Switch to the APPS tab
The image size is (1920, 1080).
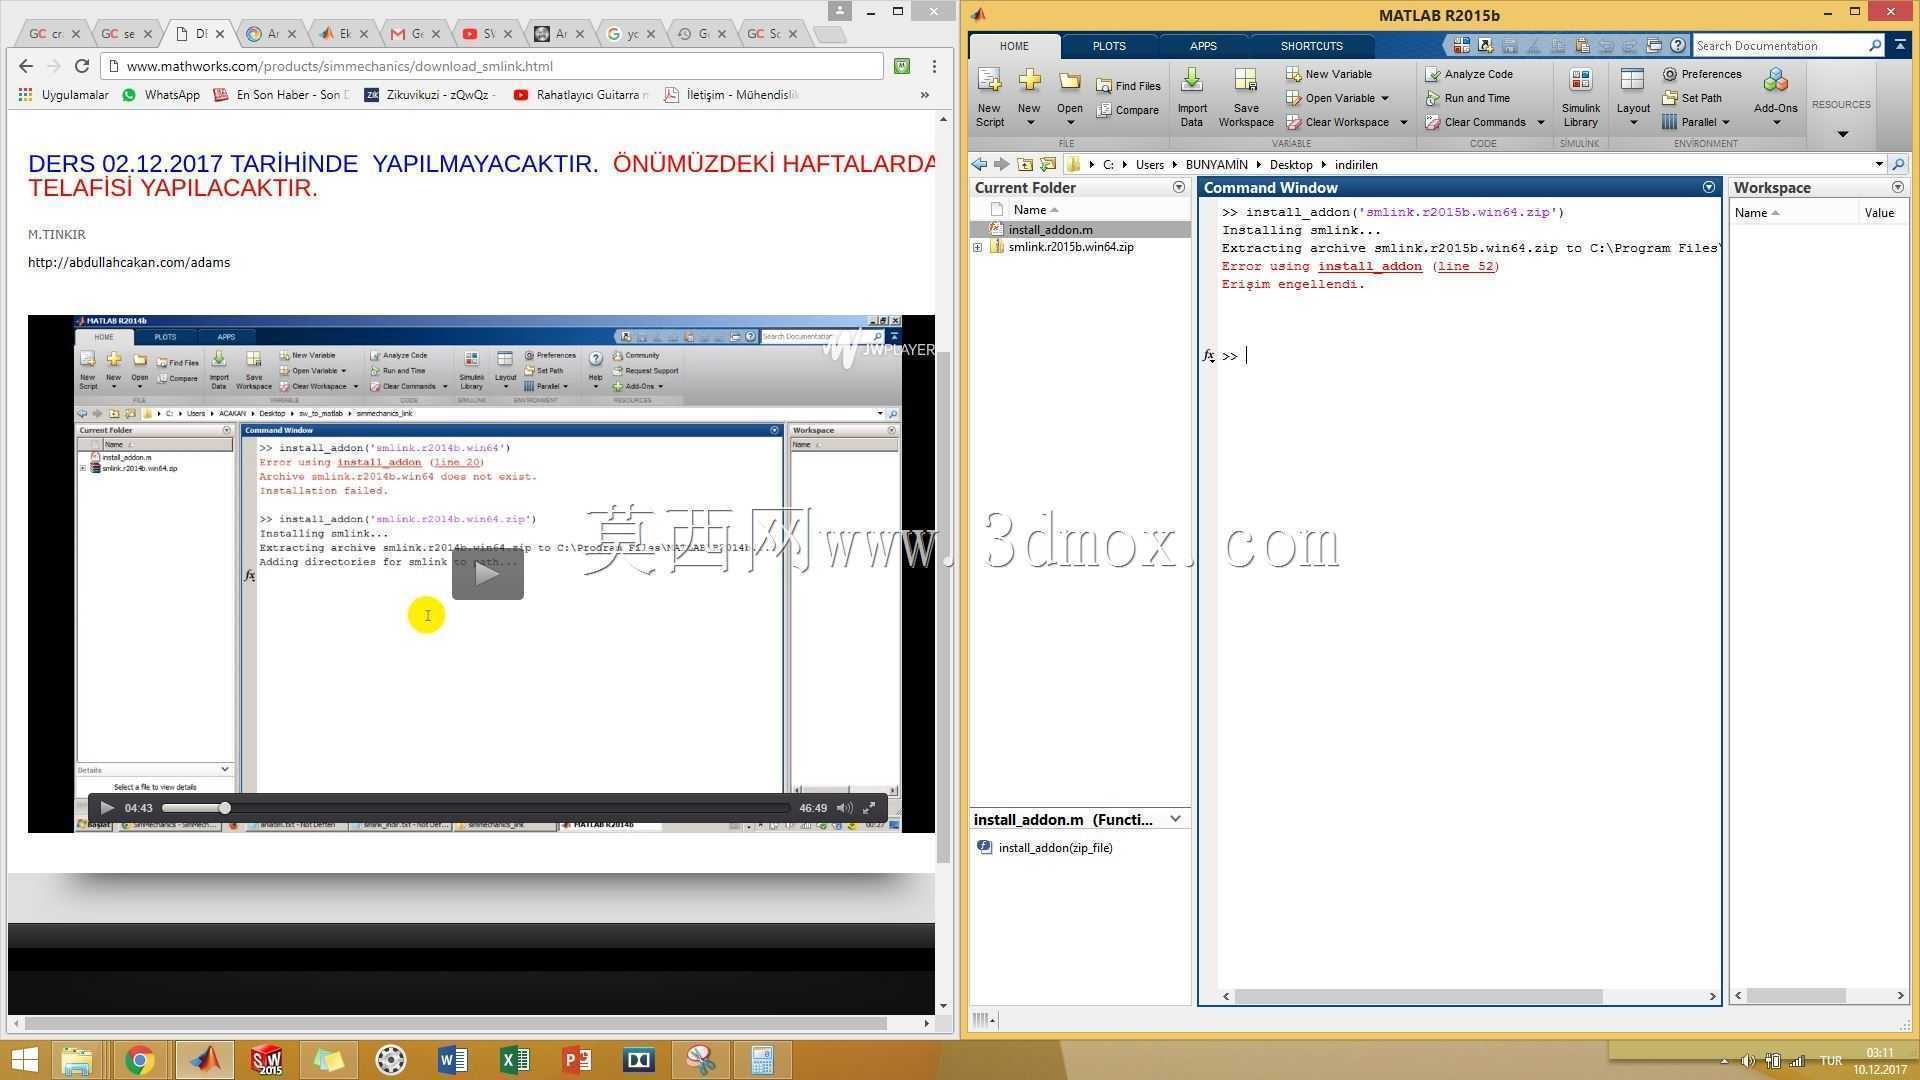1203,46
